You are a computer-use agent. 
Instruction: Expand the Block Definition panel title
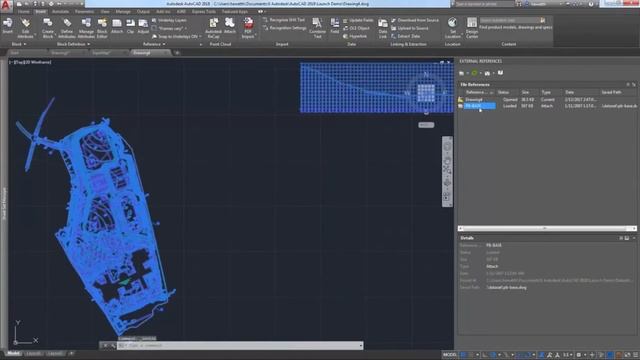pos(73,44)
